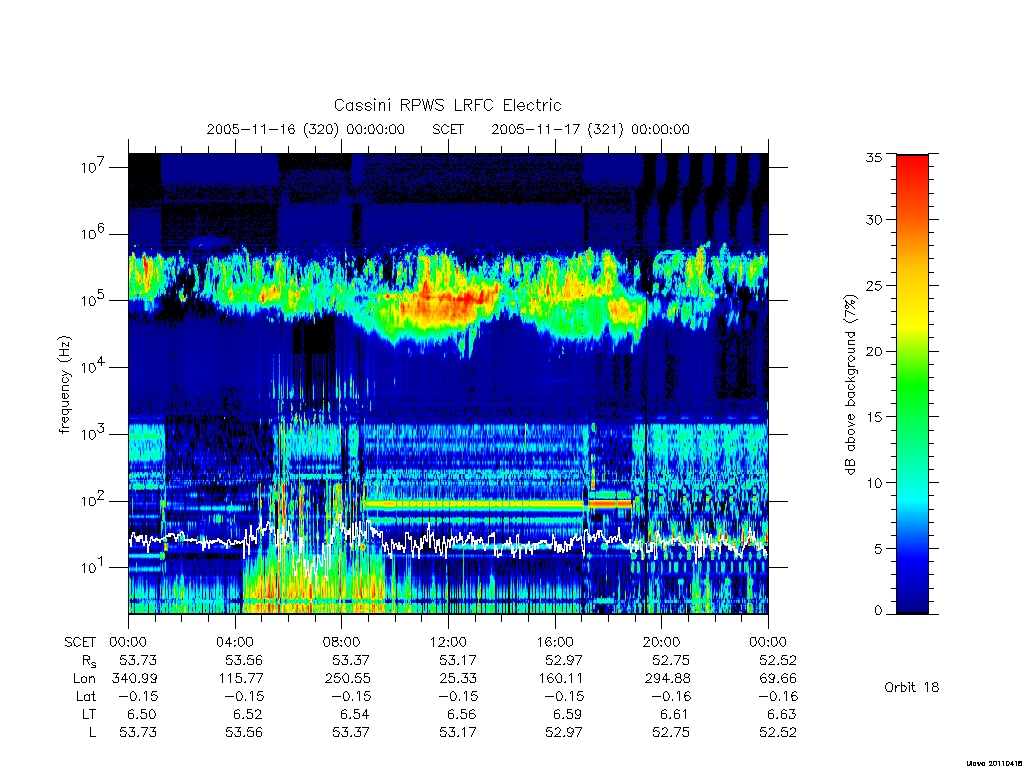Click the frequency (Hz) axis label

(x=64, y=384)
